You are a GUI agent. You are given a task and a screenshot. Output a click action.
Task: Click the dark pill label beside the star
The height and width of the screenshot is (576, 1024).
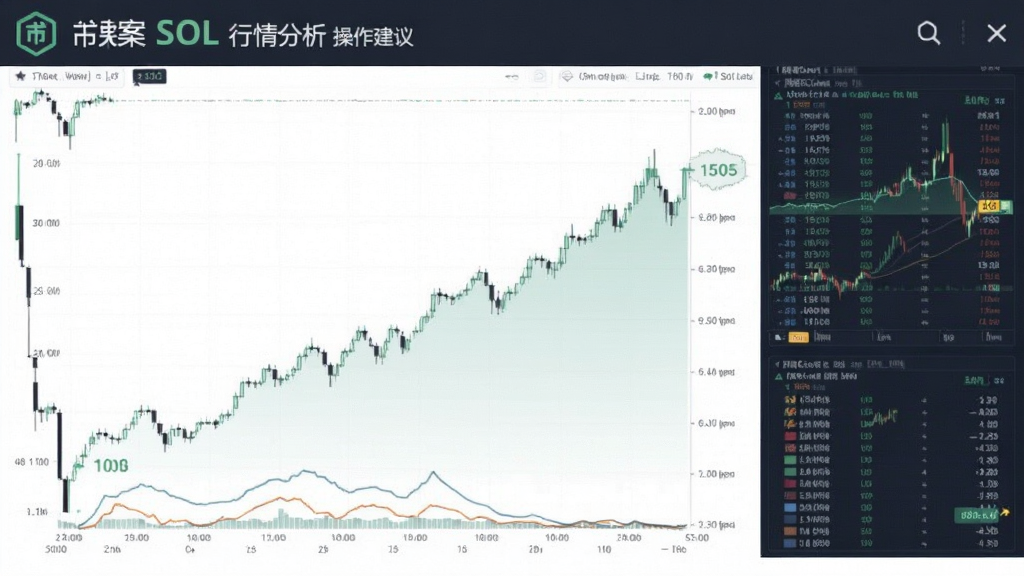click(149, 76)
